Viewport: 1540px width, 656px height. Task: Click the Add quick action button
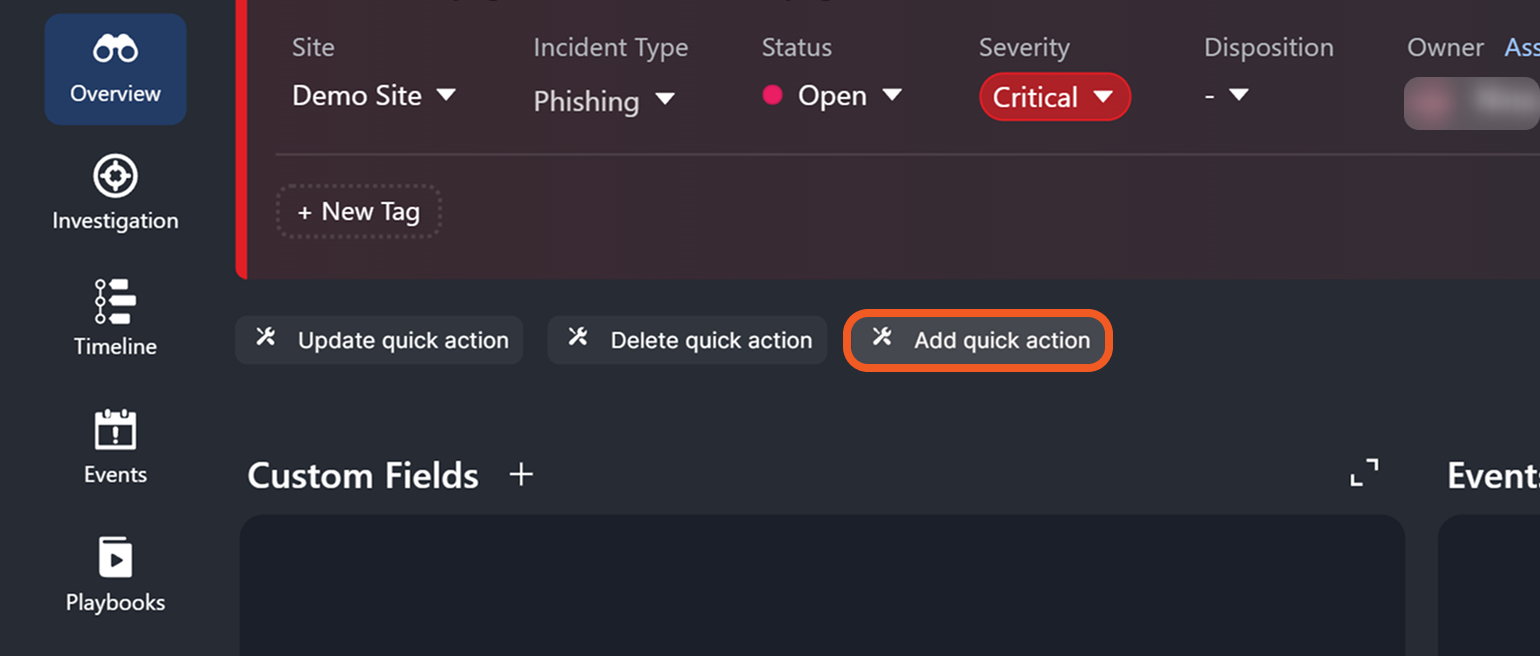click(x=978, y=341)
